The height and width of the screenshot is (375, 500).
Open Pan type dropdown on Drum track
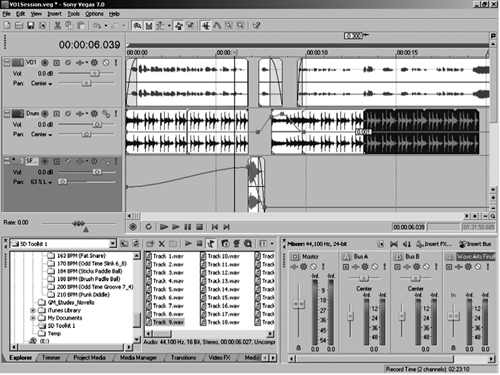[x=50, y=135]
